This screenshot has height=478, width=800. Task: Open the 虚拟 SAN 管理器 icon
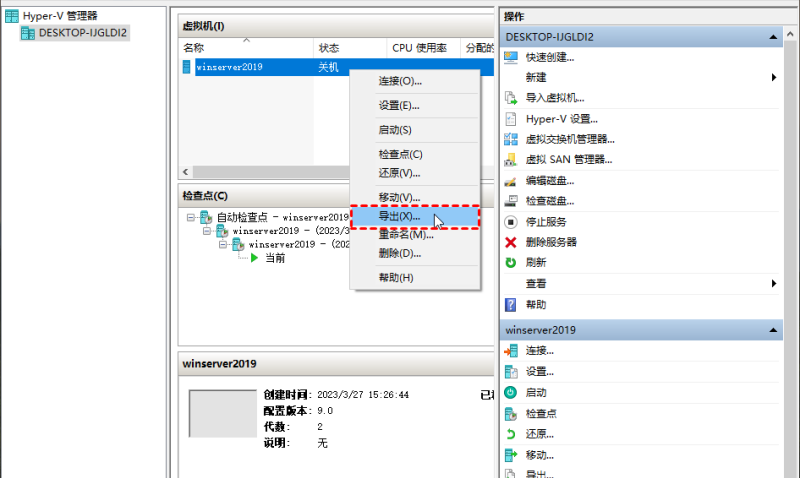pyautogui.click(x=511, y=160)
